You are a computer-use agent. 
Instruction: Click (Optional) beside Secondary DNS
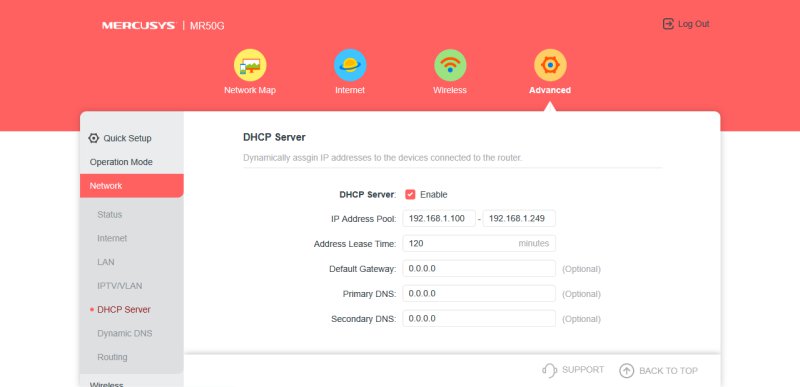(x=581, y=319)
